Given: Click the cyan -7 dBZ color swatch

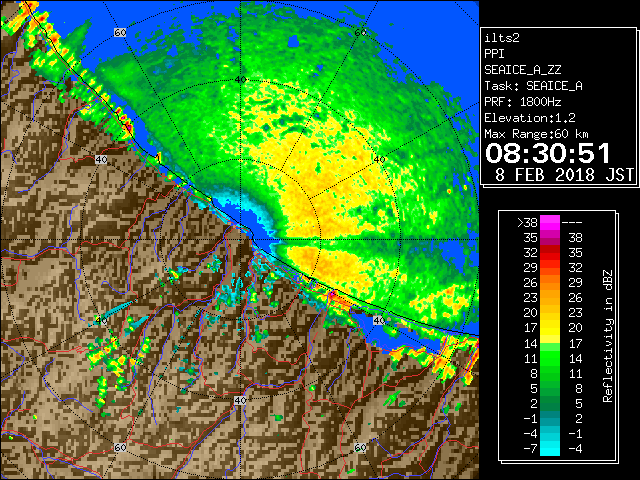Looking at the screenshot, I should point(550,448).
